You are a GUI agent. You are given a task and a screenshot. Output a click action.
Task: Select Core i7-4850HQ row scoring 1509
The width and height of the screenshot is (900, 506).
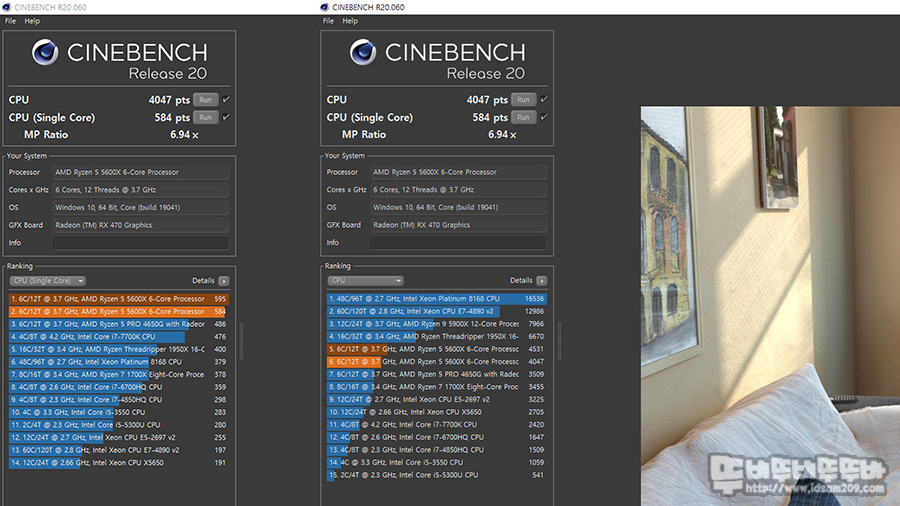point(436,450)
